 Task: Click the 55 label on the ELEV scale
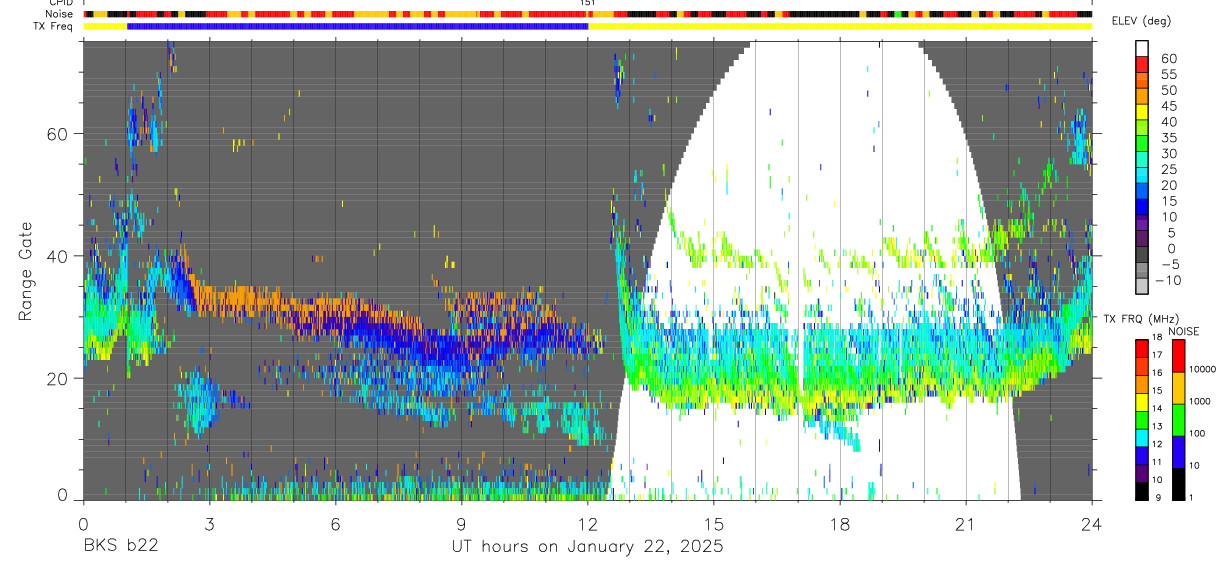1167,74
